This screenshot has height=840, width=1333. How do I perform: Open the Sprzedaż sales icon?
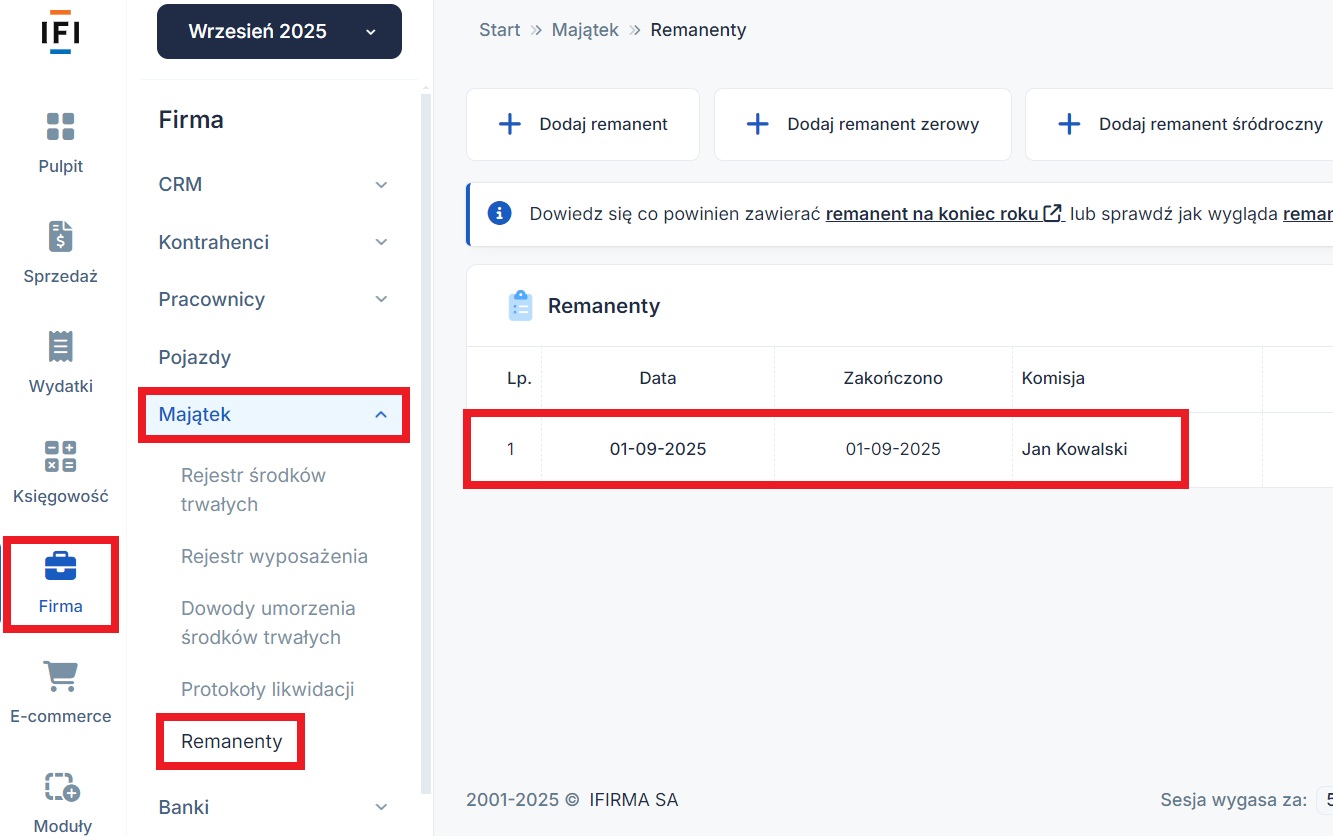pos(60,238)
